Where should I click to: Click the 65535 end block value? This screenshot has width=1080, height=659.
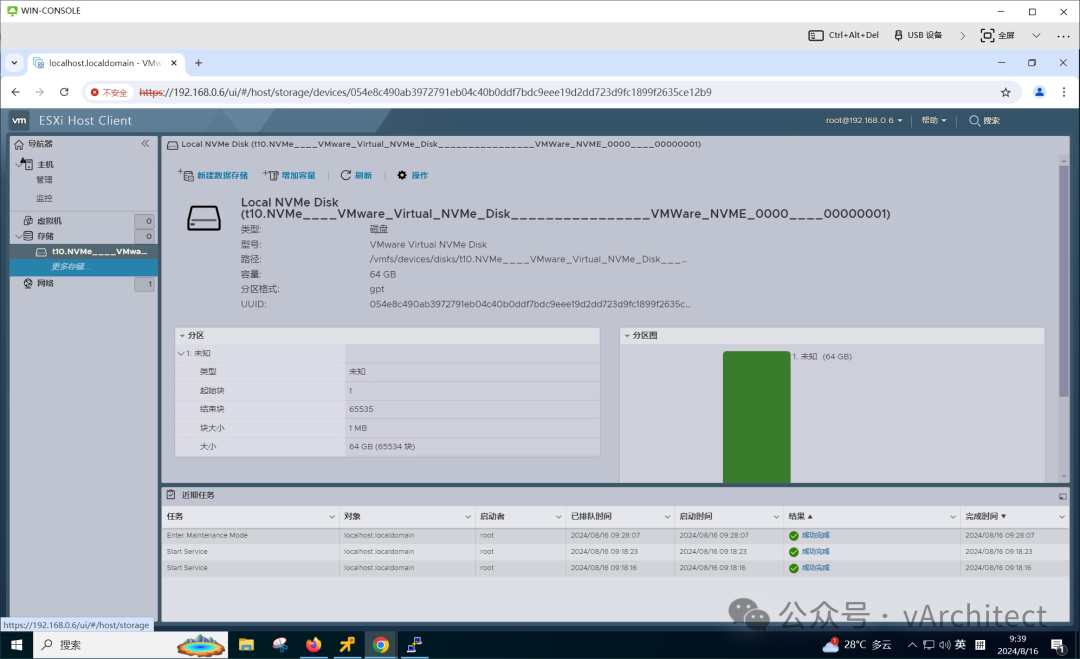(x=361, y=409)
